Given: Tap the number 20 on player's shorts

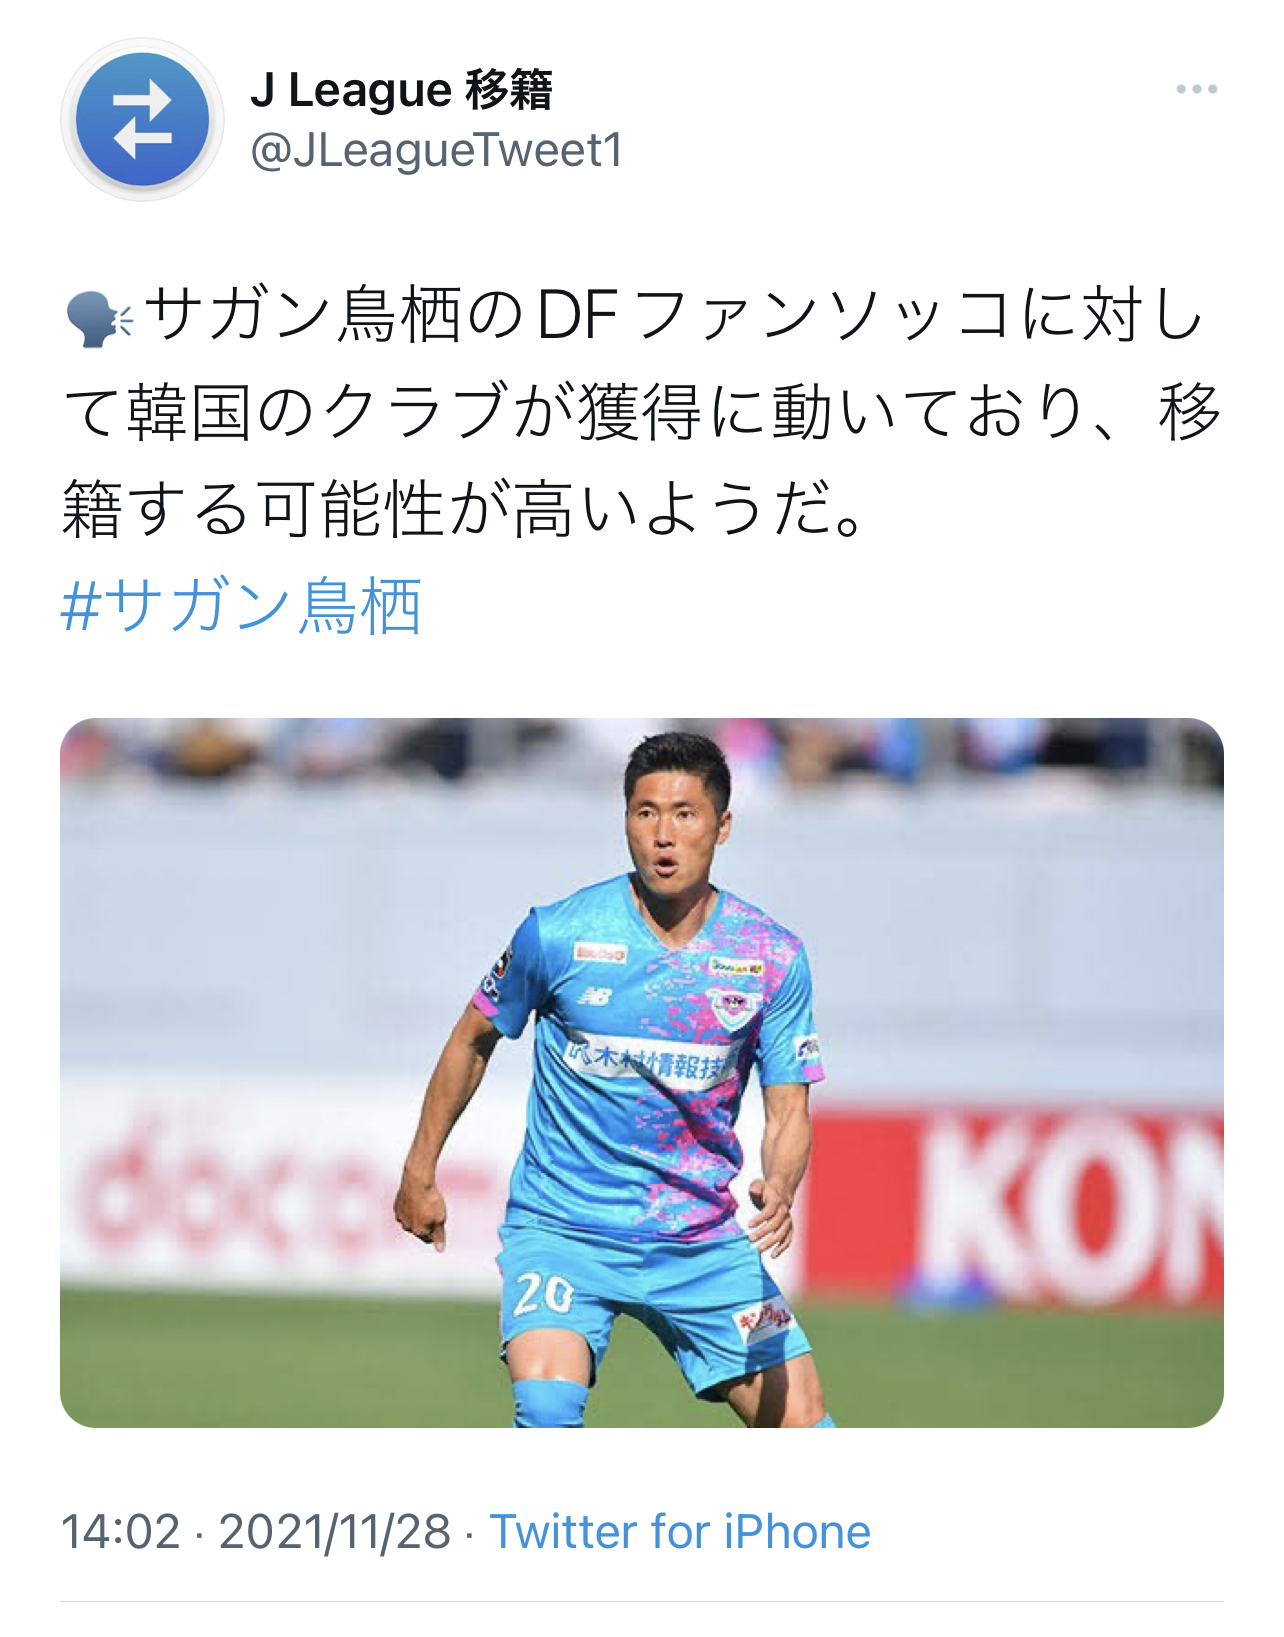Looking at the screenshot, I should pos(544,1293).
